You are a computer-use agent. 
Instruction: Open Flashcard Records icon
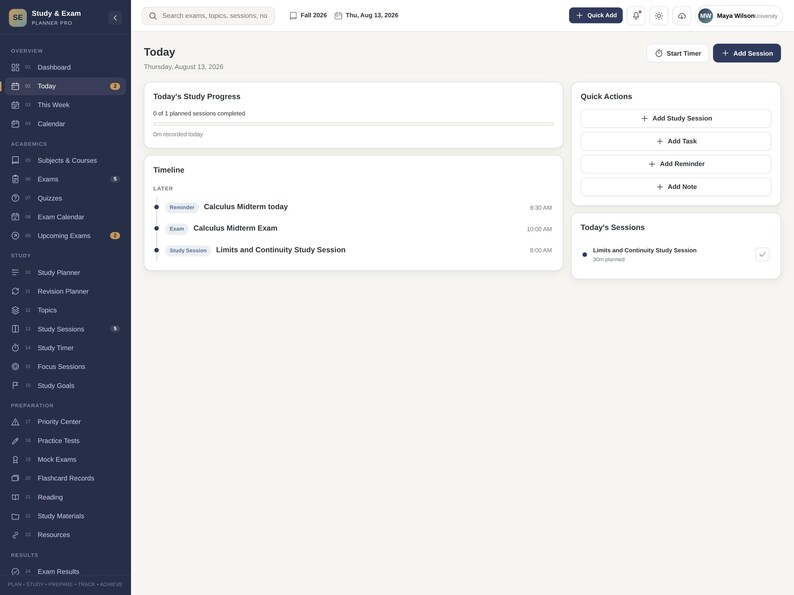click(15, 478)
